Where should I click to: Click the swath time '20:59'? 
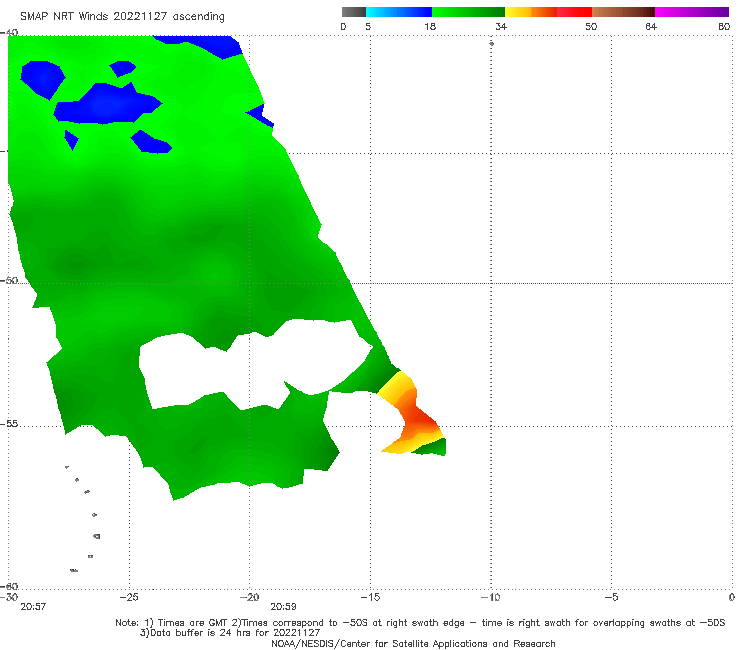click(283, 607)
